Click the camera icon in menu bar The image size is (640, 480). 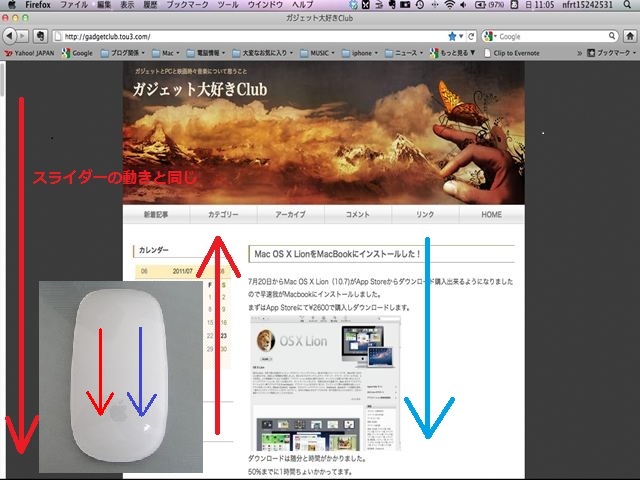tap(405, 5)
